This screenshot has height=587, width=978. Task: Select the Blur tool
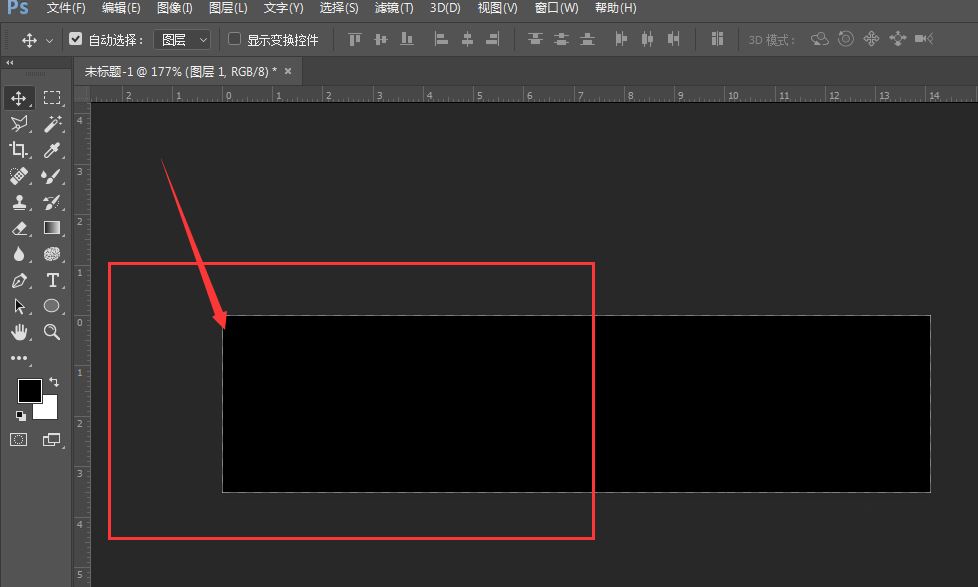[x=19, y=254]
